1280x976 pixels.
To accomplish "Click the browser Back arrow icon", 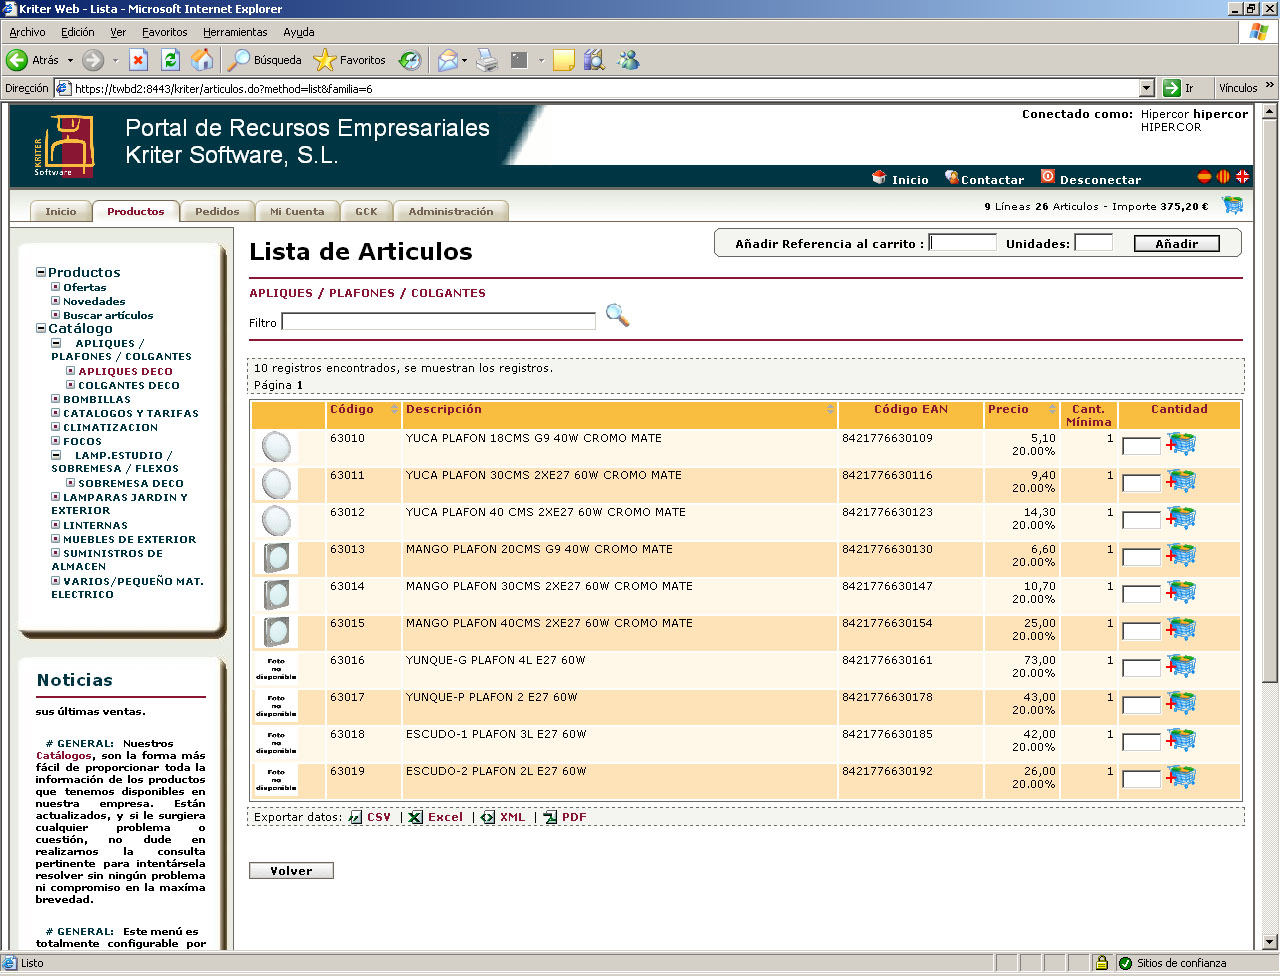I will click(17, 60).
